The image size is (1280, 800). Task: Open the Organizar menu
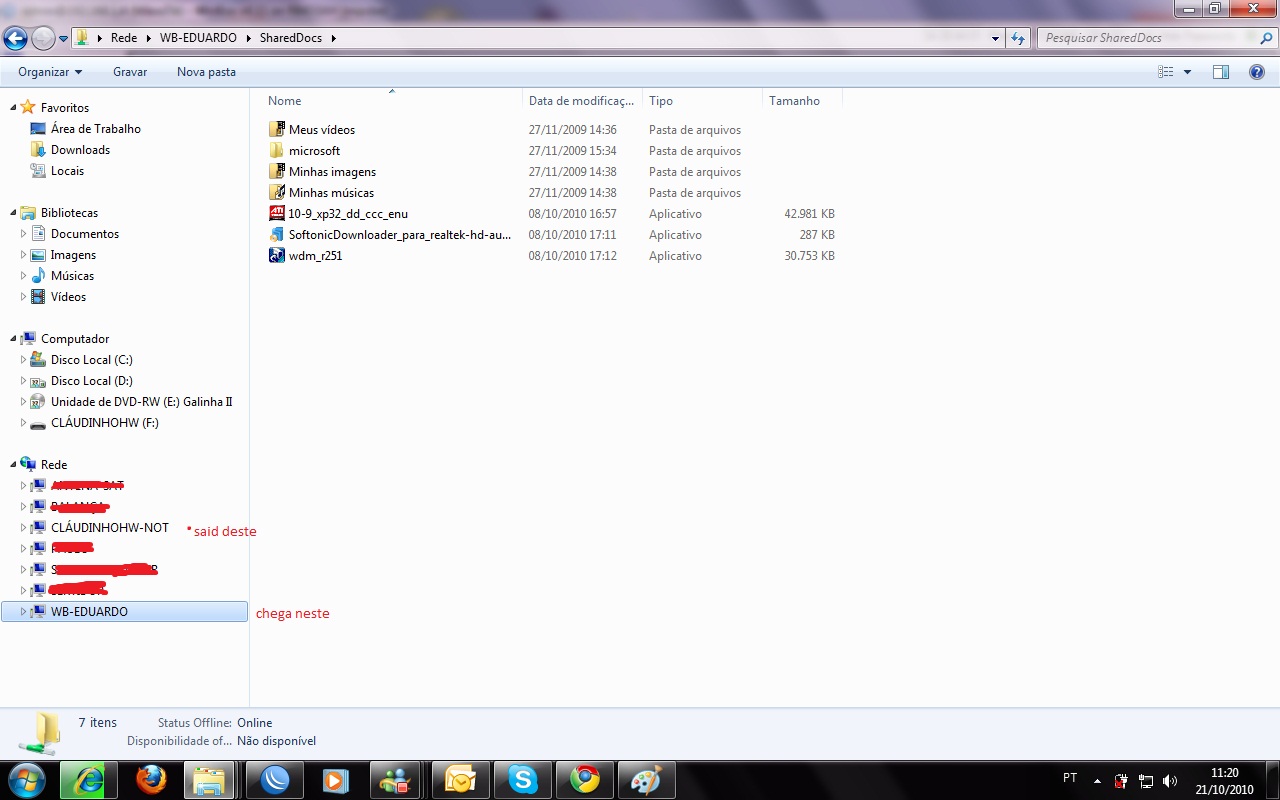(50, 72)
